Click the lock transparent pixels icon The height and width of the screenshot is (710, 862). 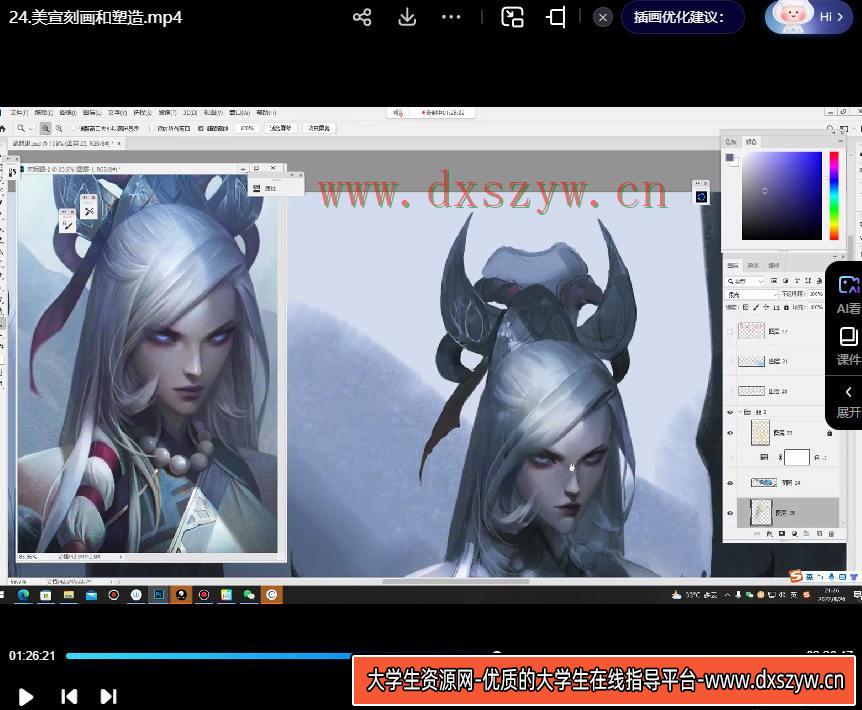pyautogui.click(x=745, y=307)
